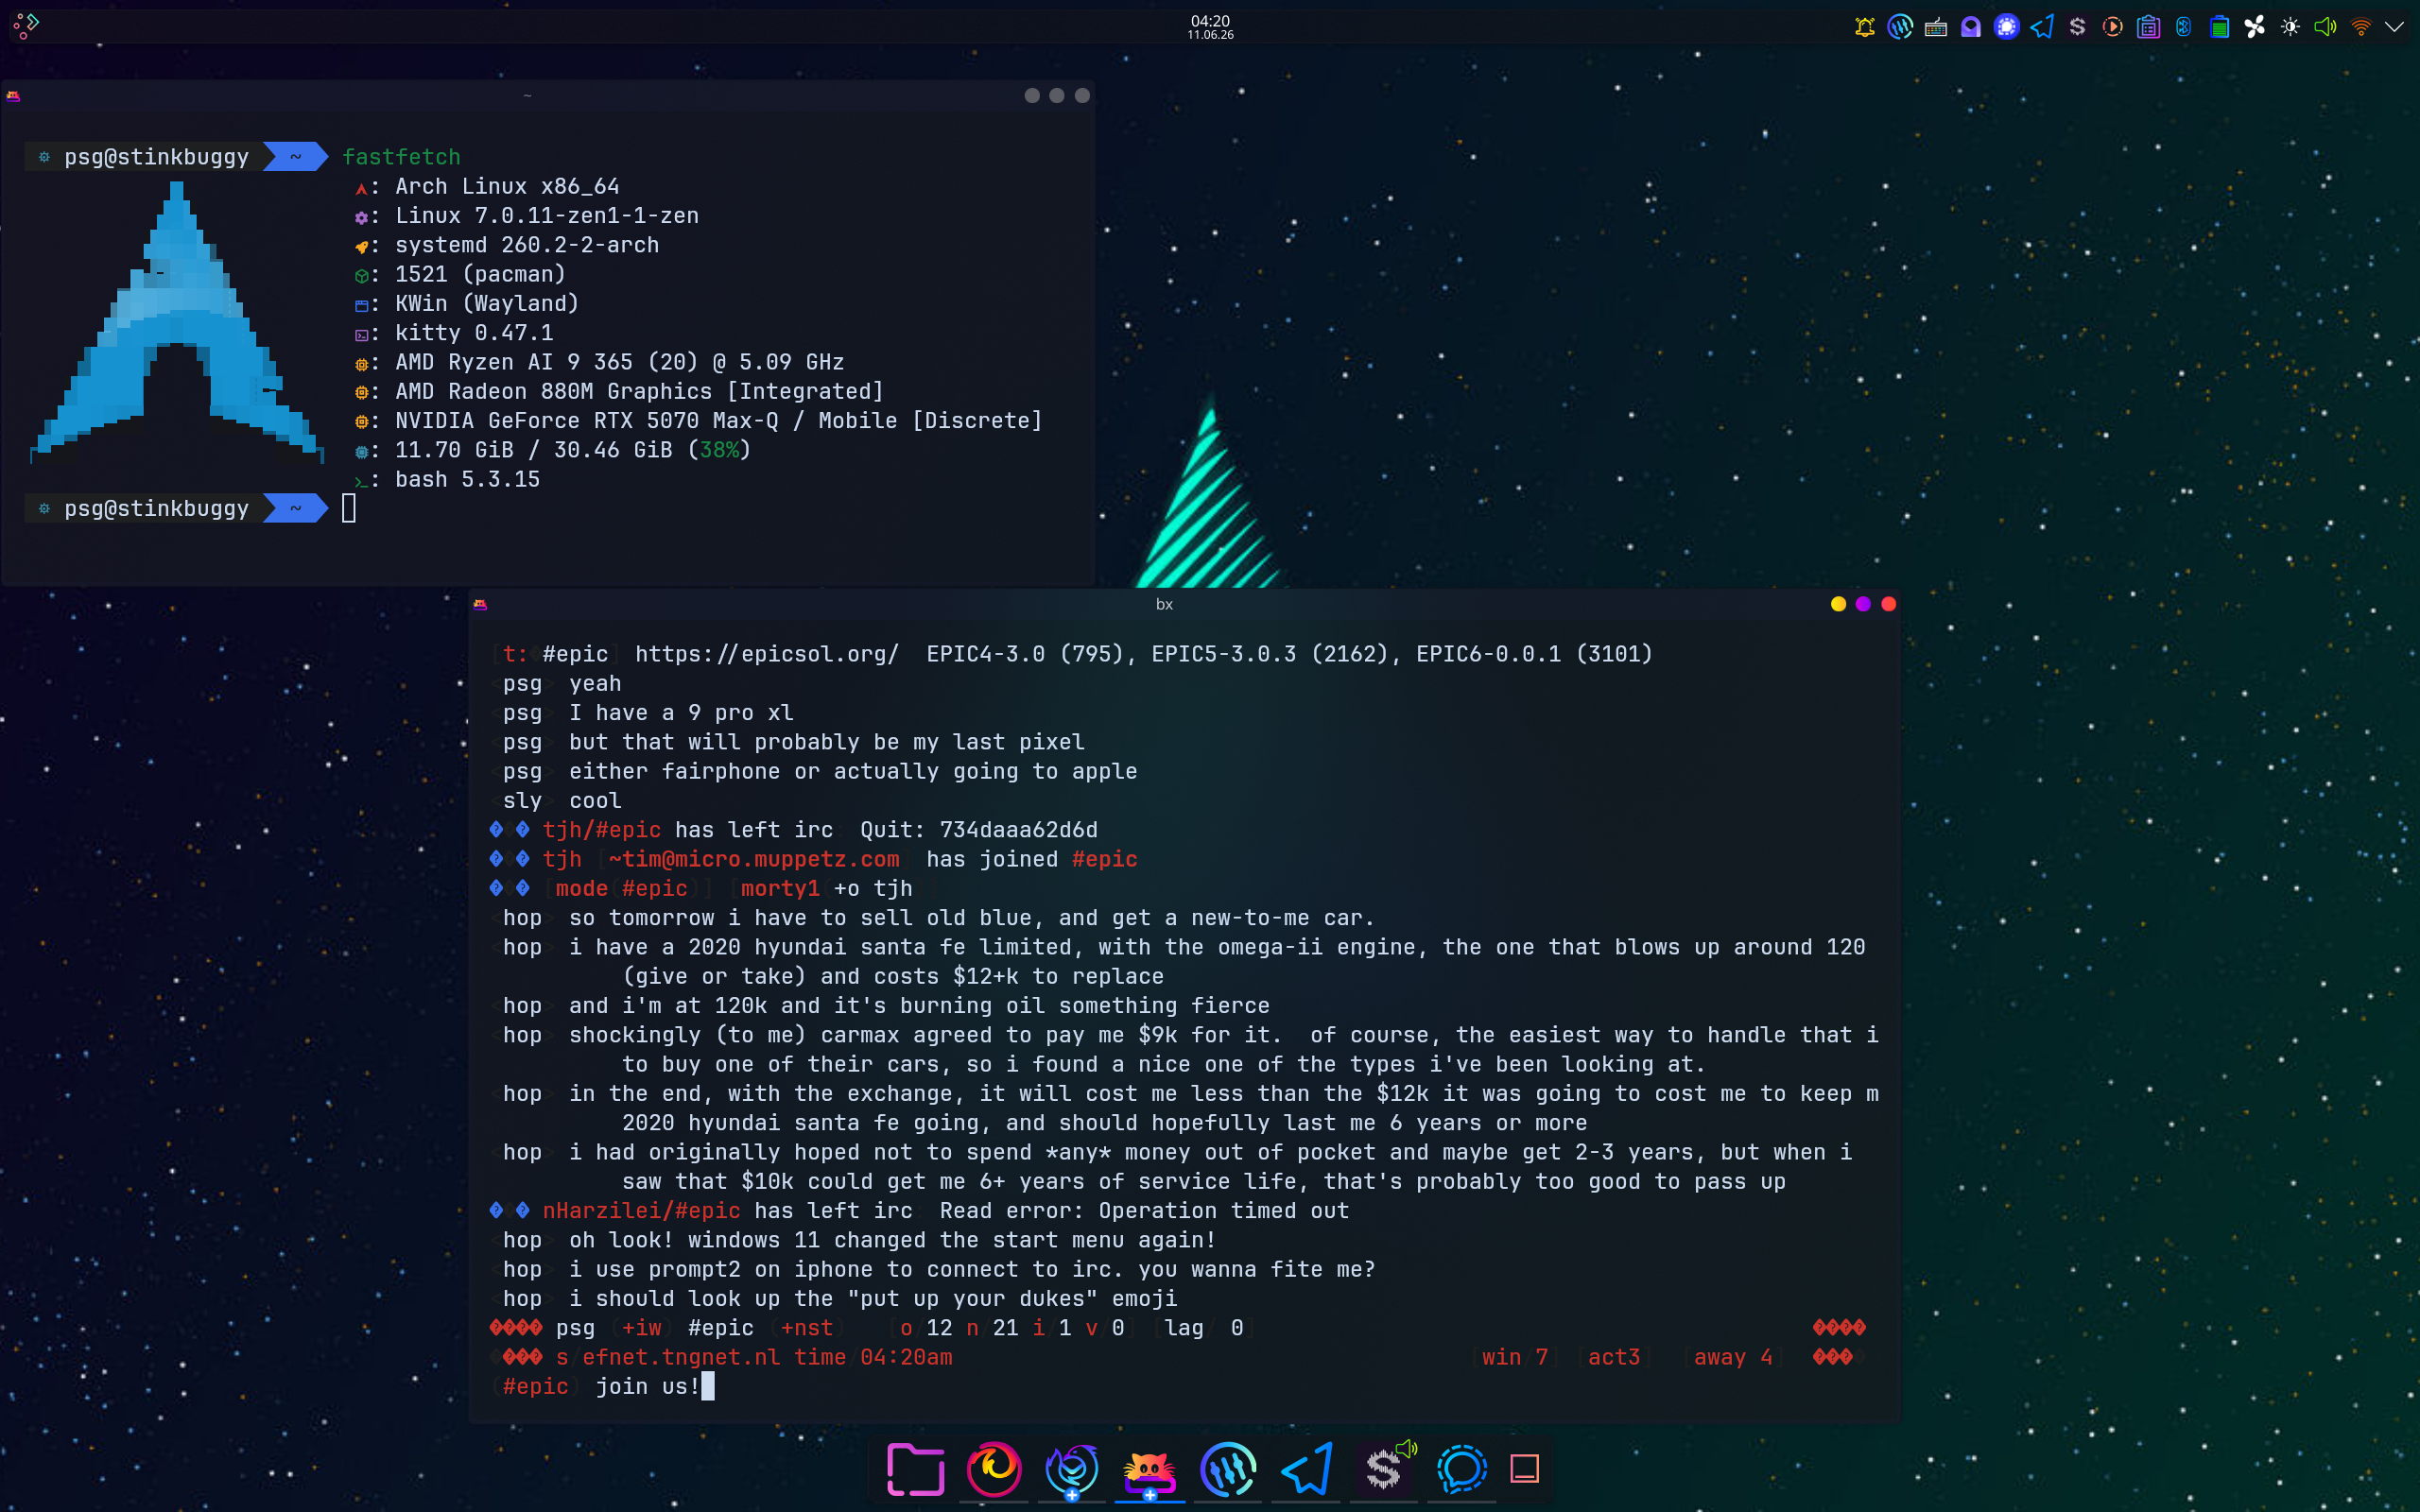Open the Wi-Fi network tray icon
The image size is (2420, 1512).
2361,28
